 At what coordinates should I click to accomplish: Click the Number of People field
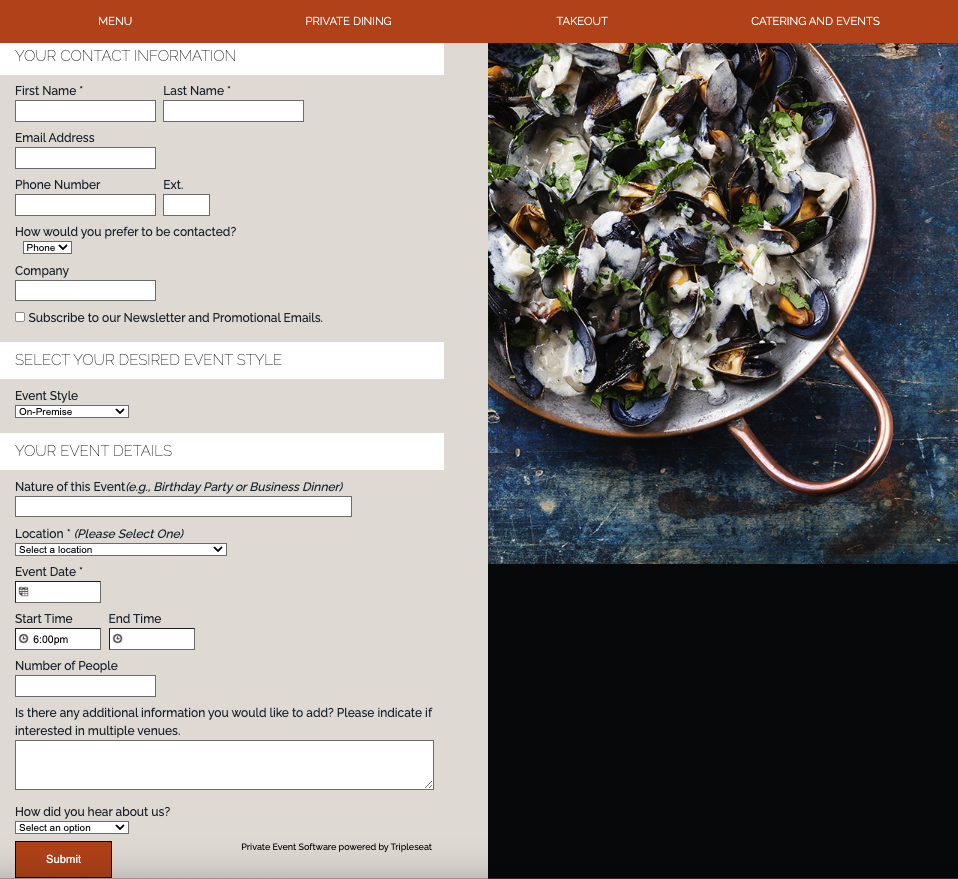(x=85, y=686)
